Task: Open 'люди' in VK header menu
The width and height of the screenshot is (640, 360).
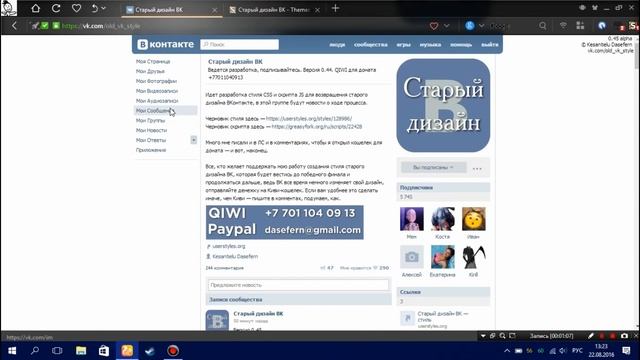Action: pos(337,44)
